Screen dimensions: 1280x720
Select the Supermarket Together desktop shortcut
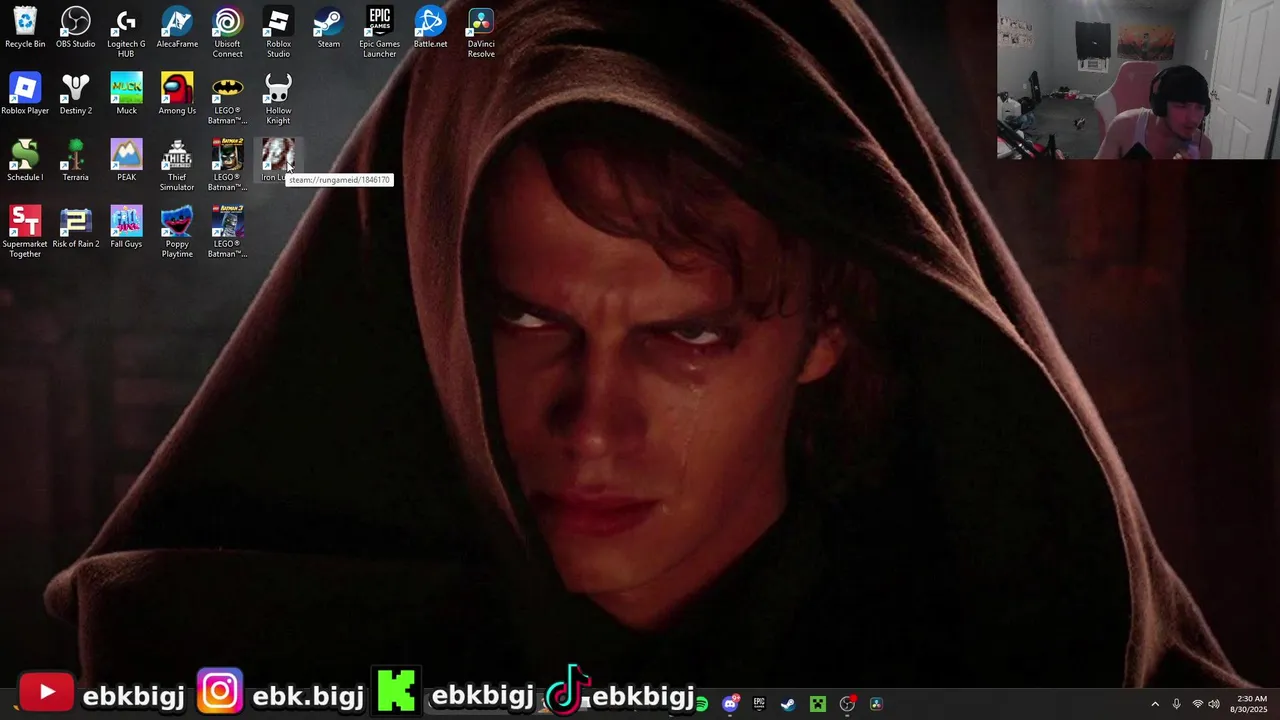tap(25, 232)
